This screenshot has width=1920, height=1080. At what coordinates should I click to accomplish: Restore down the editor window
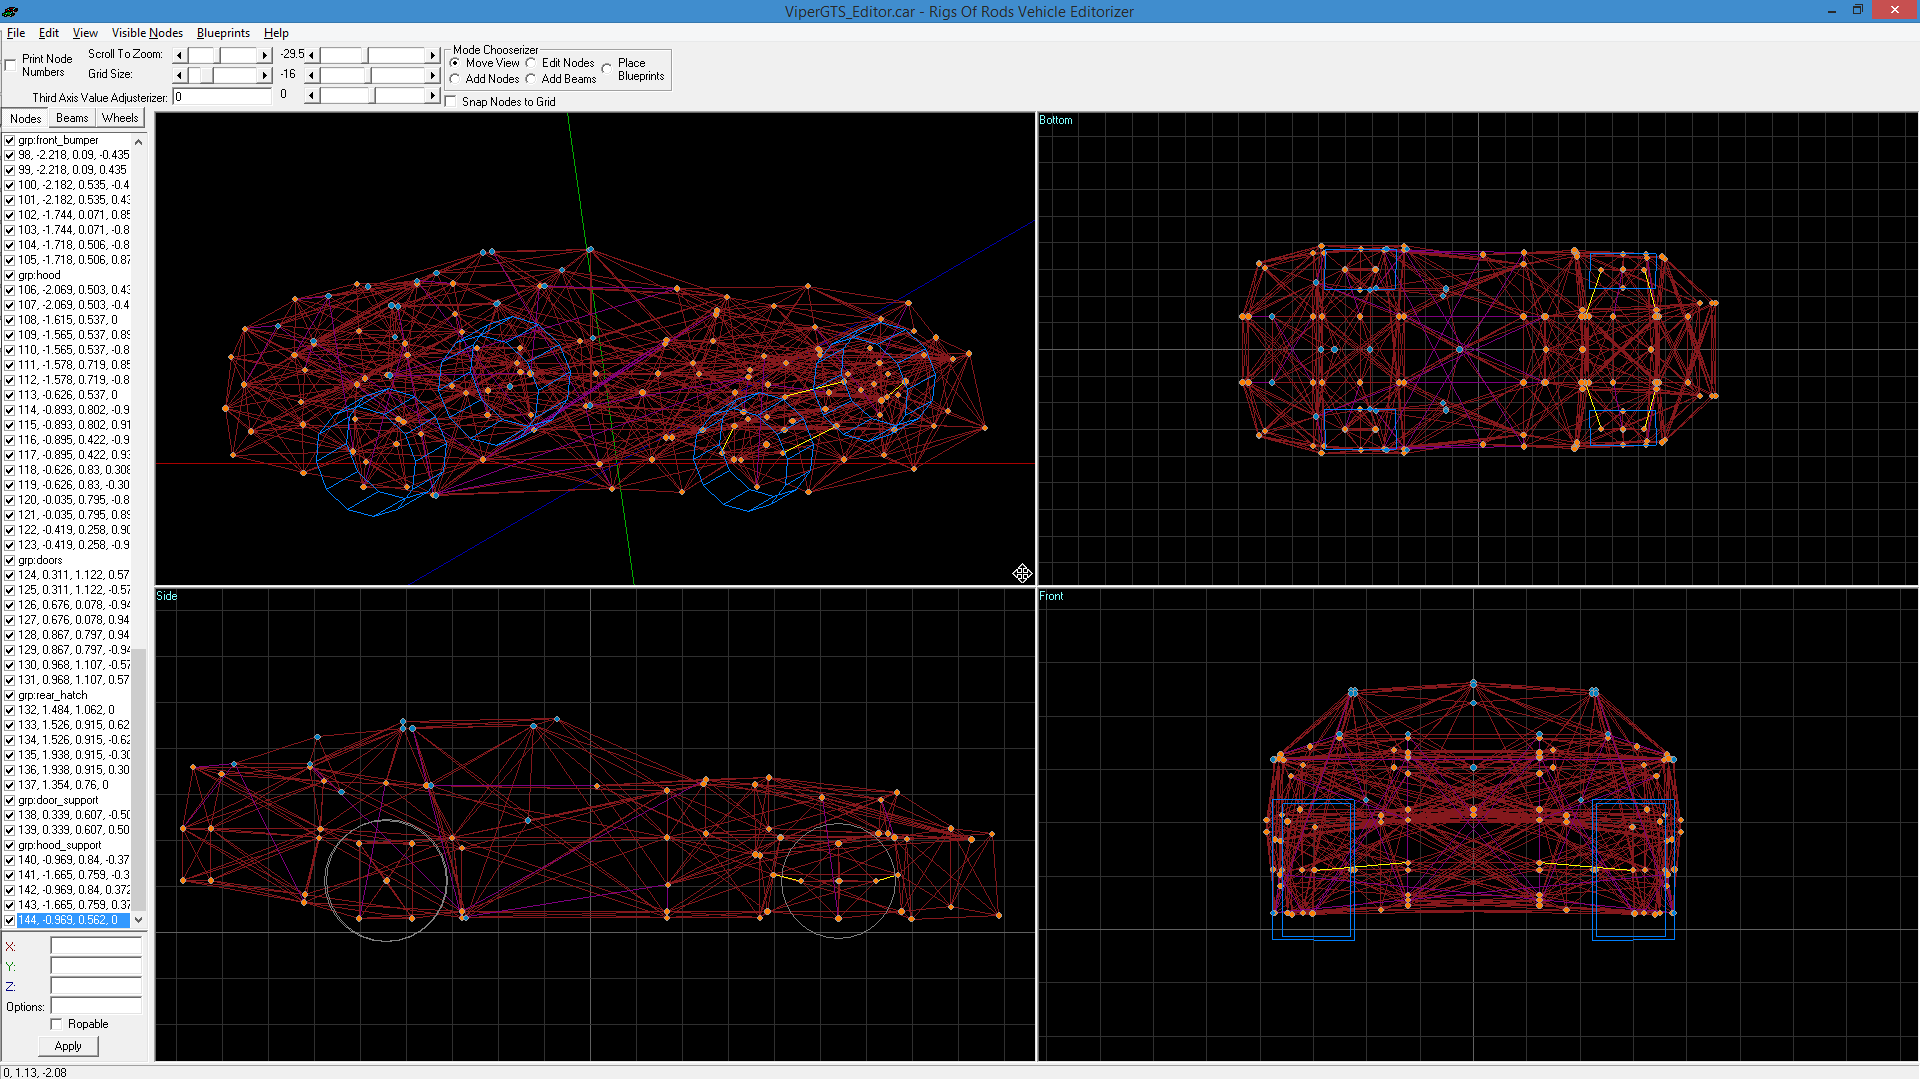click(1857, 11)
